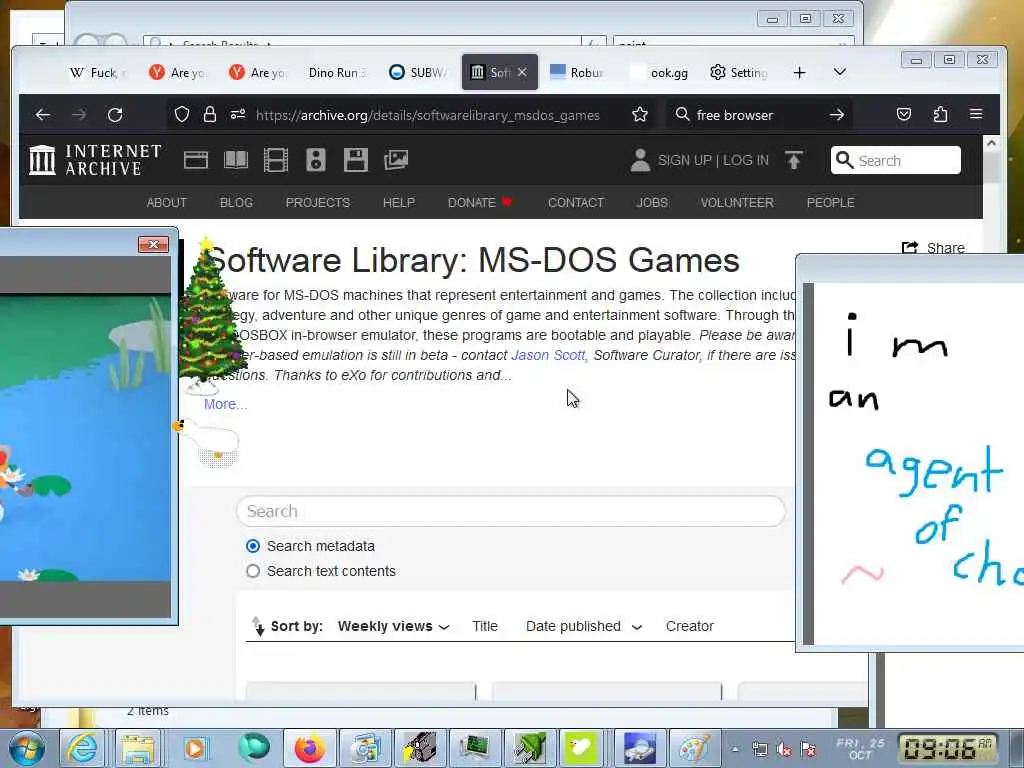Click the upload arrow icon
Image resolution: width=1024 pixels, height=768 pixels.
click(793, 160)
